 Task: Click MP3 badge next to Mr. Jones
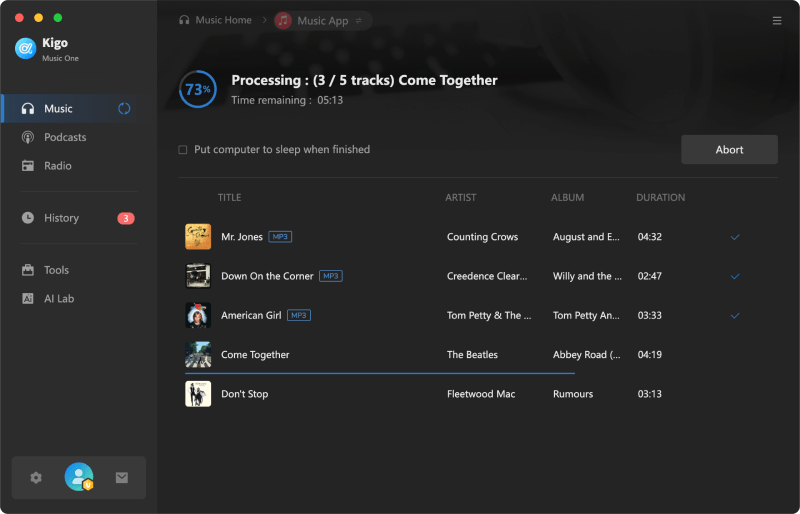(x=280, y=237)
